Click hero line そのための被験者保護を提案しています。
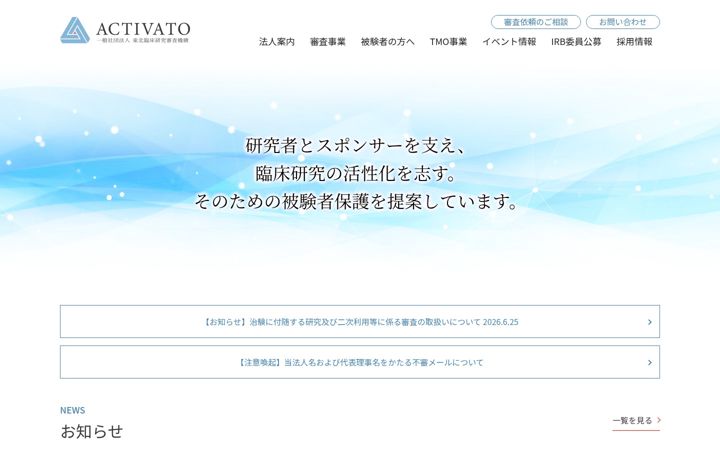 click(356, 201)
